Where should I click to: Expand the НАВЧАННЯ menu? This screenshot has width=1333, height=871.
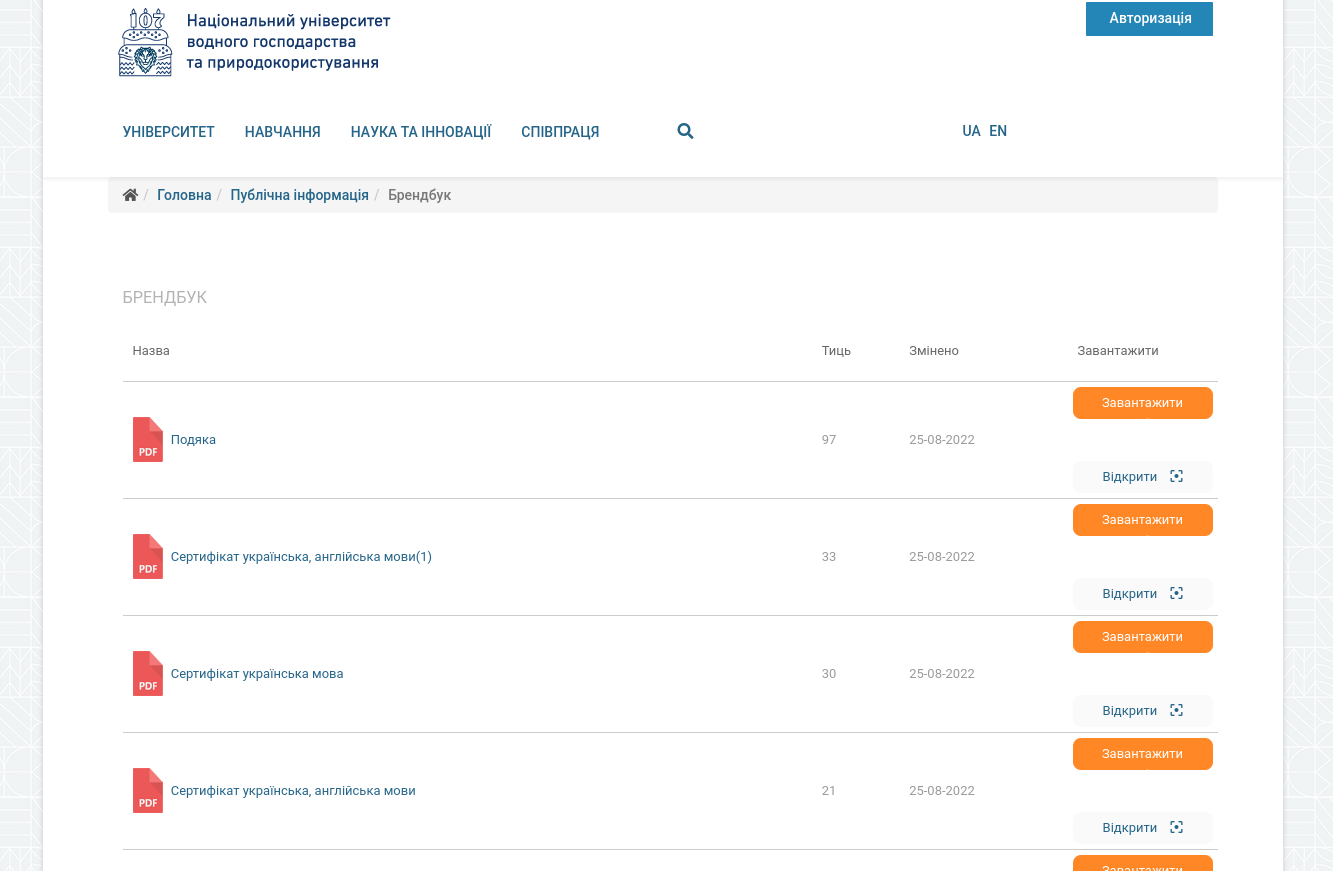[283, 132]
